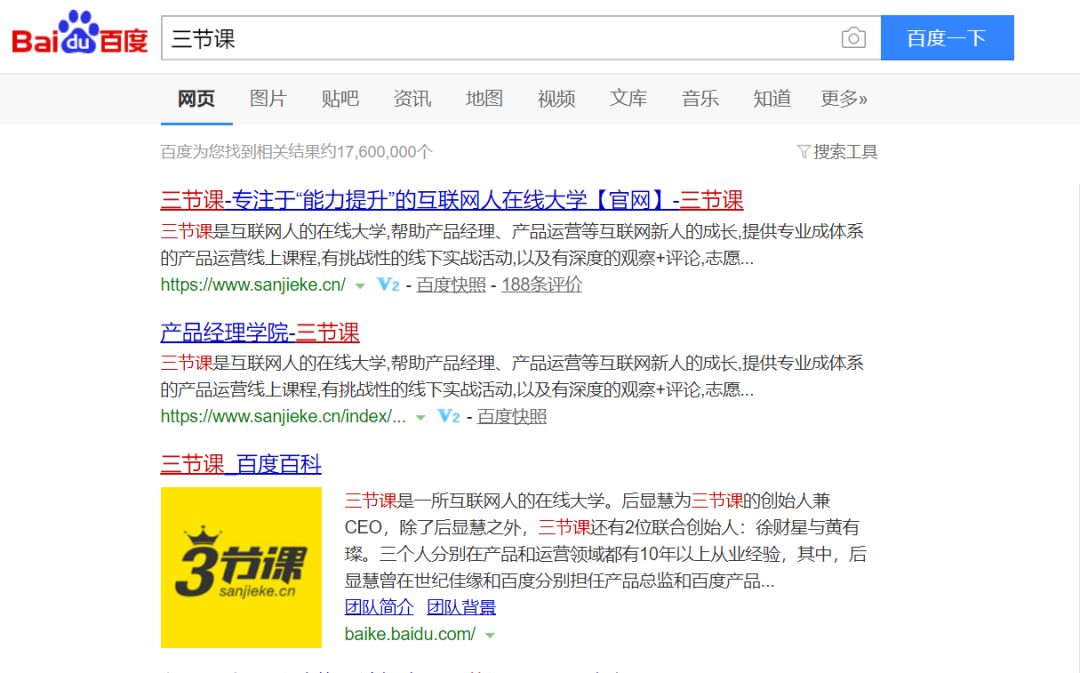Viewport: 1080px width, 673px height.
Task: Open 团队背景 link
Action: [x=461, y=607]
